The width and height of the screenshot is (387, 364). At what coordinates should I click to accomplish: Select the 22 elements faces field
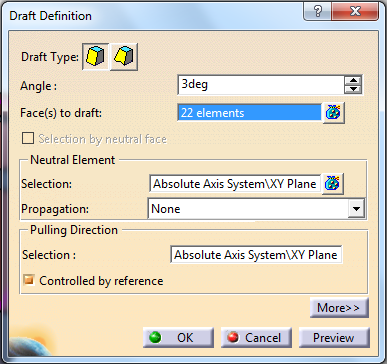[249, 113]
